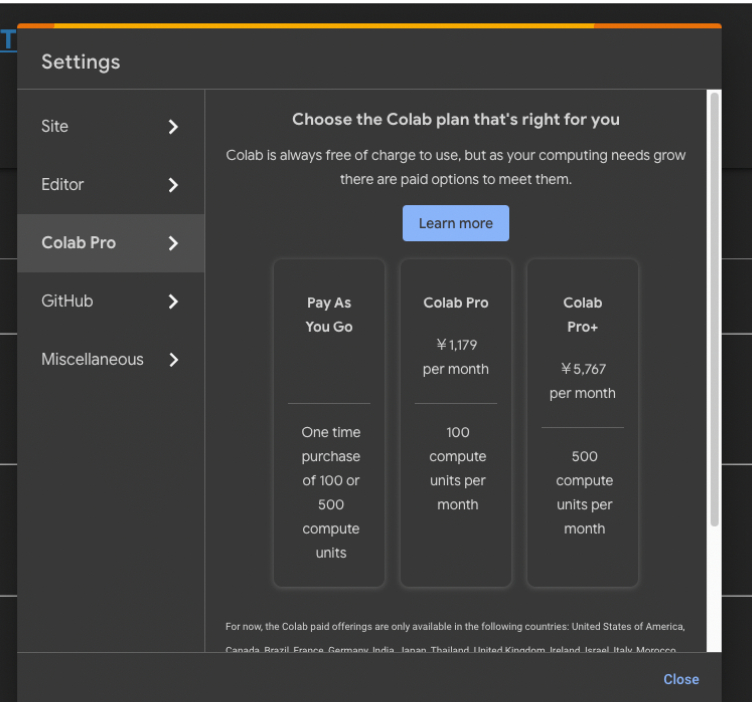Image resolution: width=752 pixels, height=702 pixels.
Task: Open the Editor settings section
Action: click(x=110, y=185)
